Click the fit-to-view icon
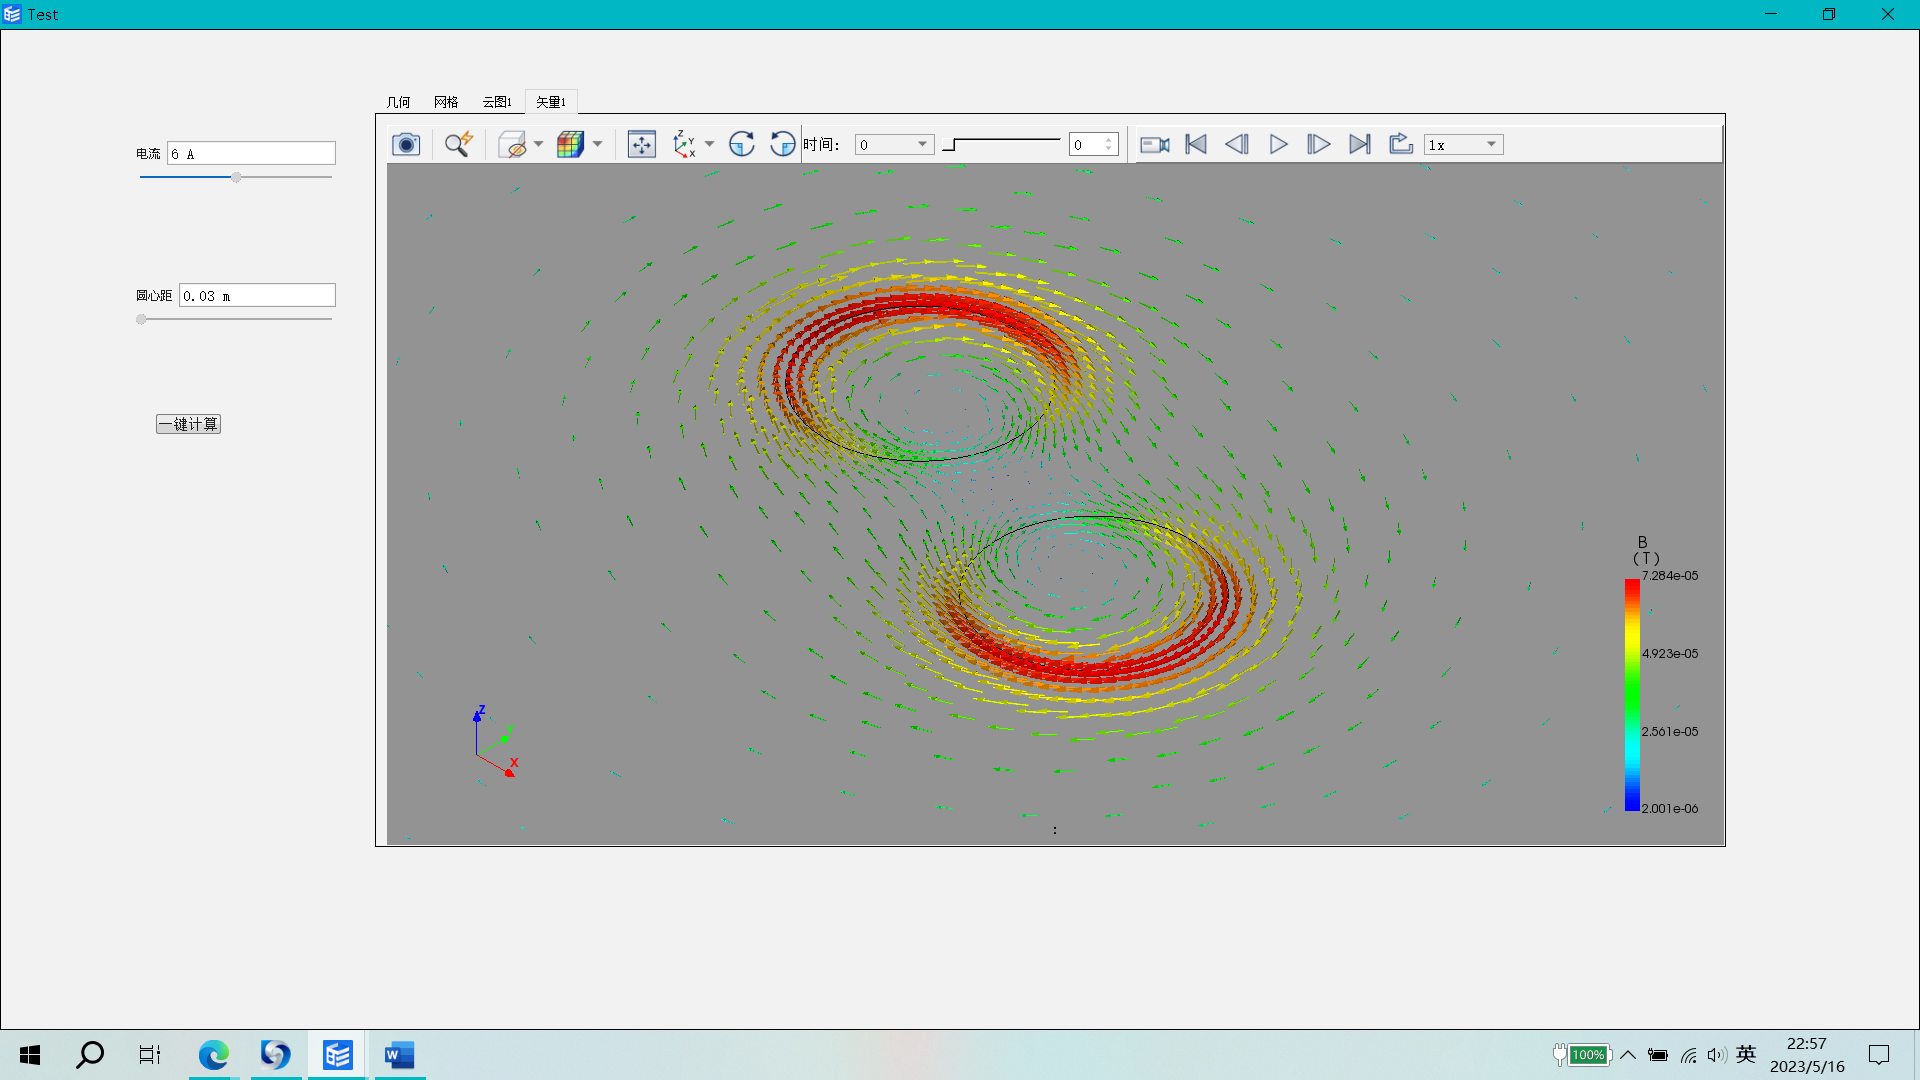Image resolution: width=1920 pixels, height=1080 pixels. tap(641, 145)
